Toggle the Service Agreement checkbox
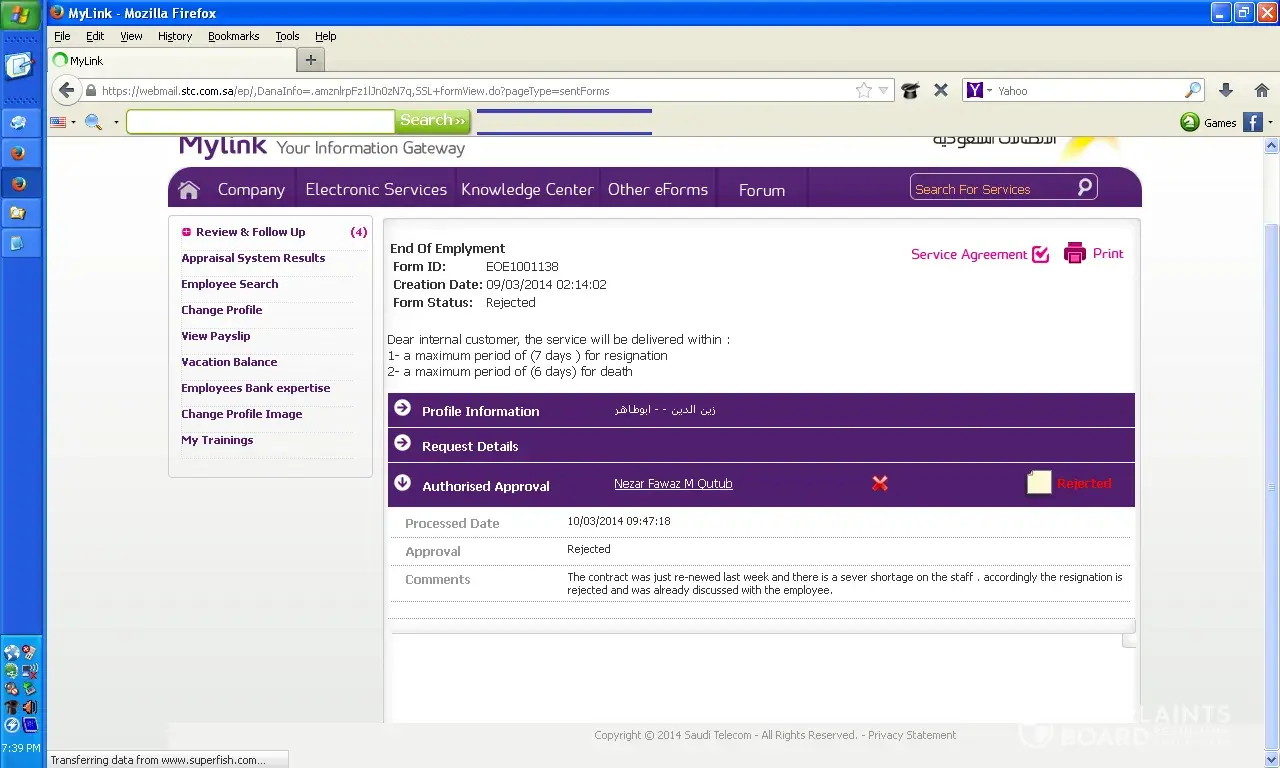This screenshot has height=768, width=1280. [1041, 254]
